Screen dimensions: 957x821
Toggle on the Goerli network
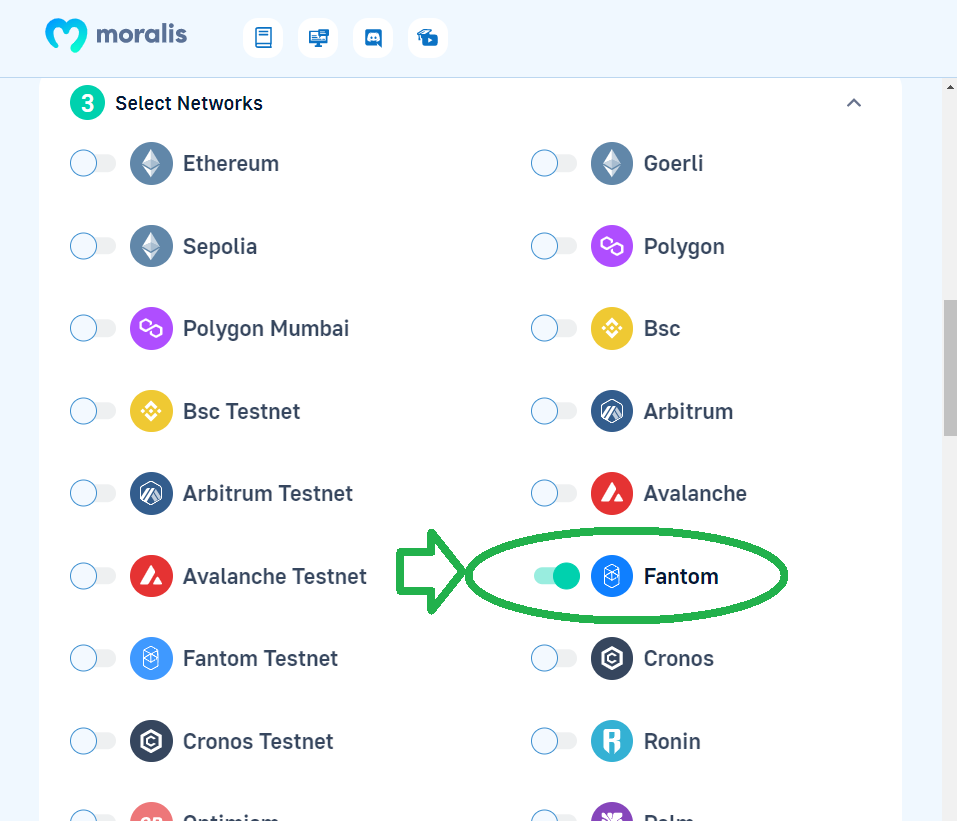click(554, 163)
